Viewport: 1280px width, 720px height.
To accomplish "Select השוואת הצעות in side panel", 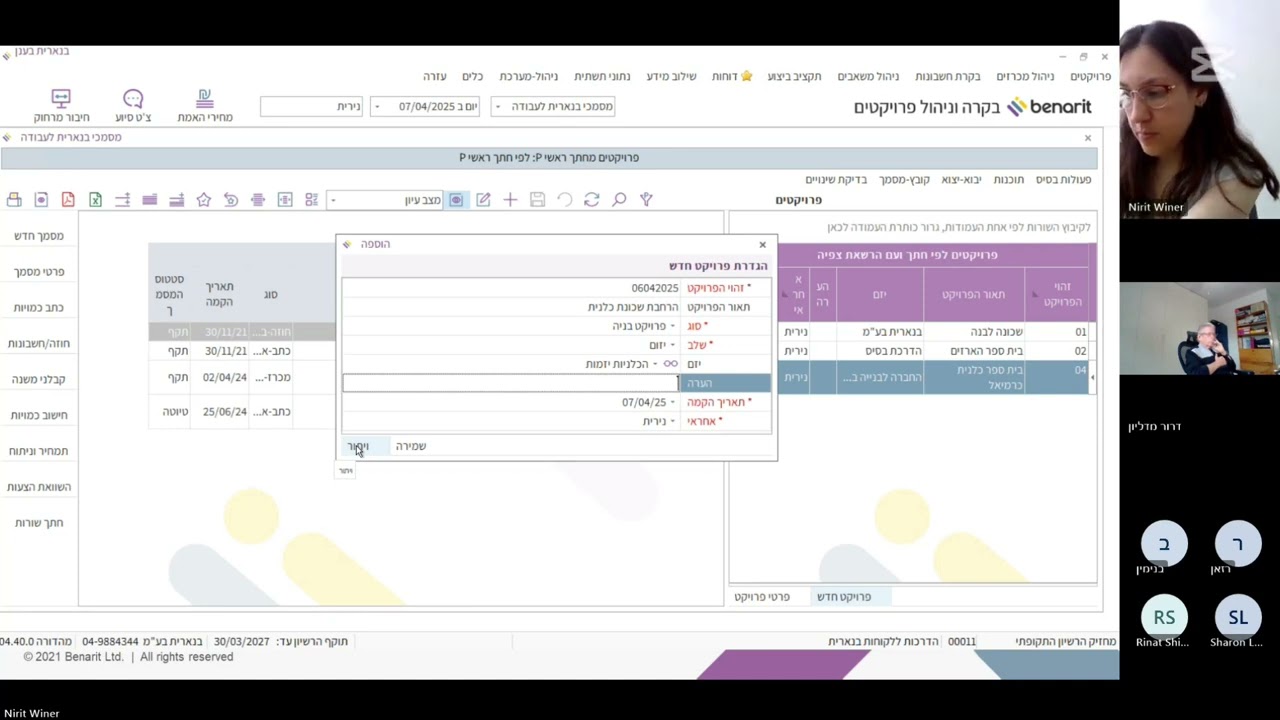I will (x=39, y=487).
